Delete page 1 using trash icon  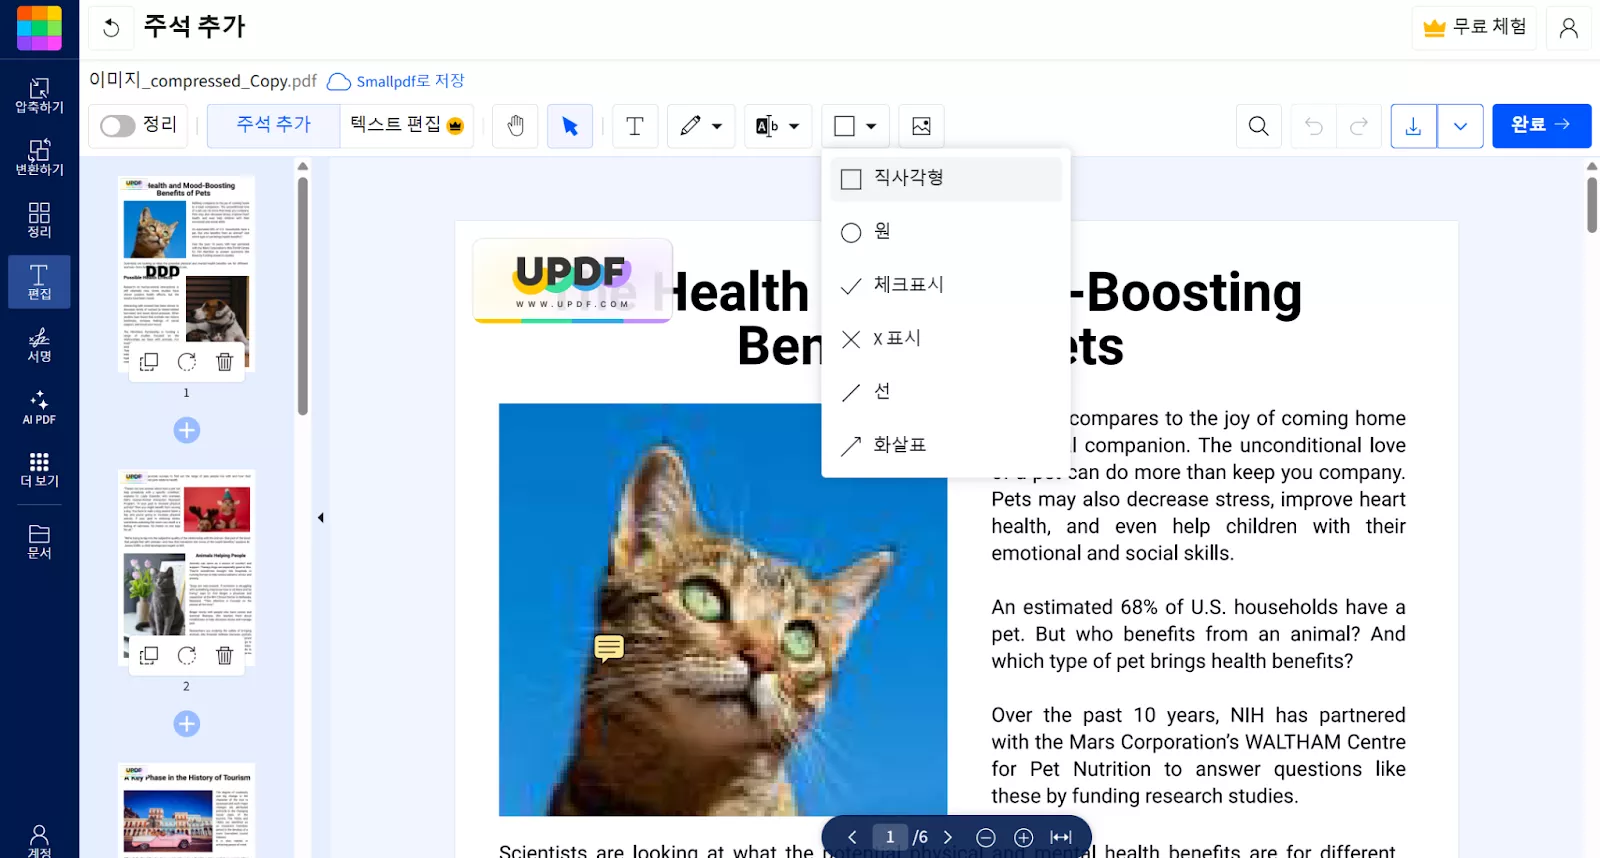[x=224, y=362]
